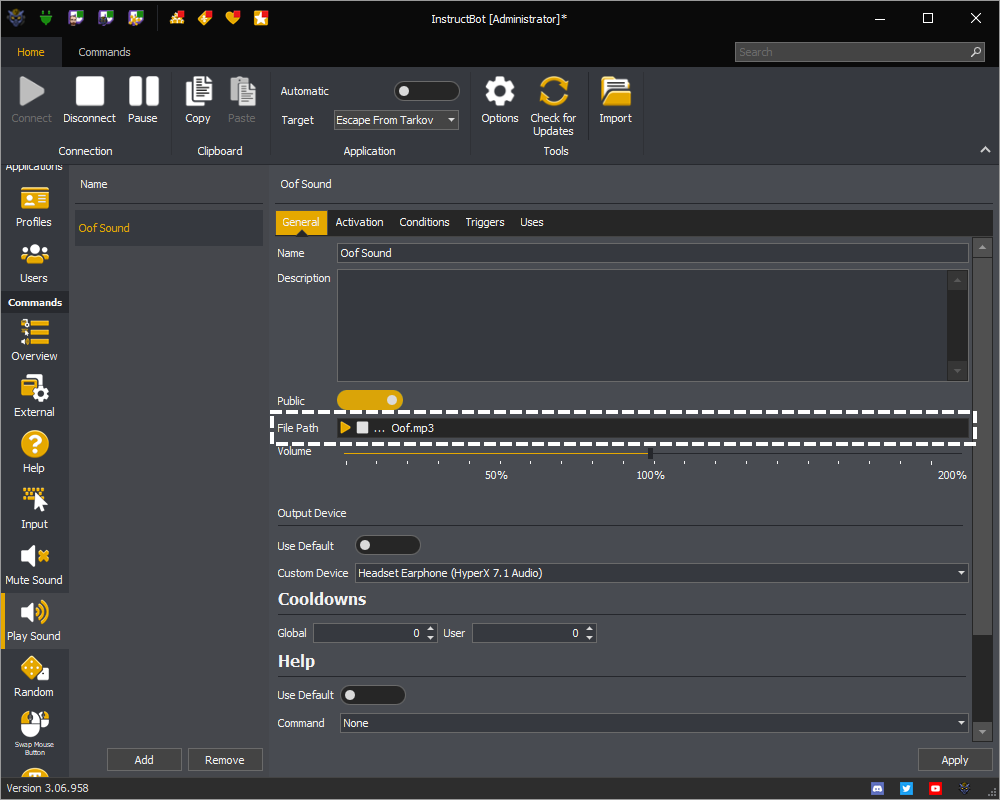Decrease the User cooldown value
Viewport: 1000px width, 800px height.
click(590, 637)
